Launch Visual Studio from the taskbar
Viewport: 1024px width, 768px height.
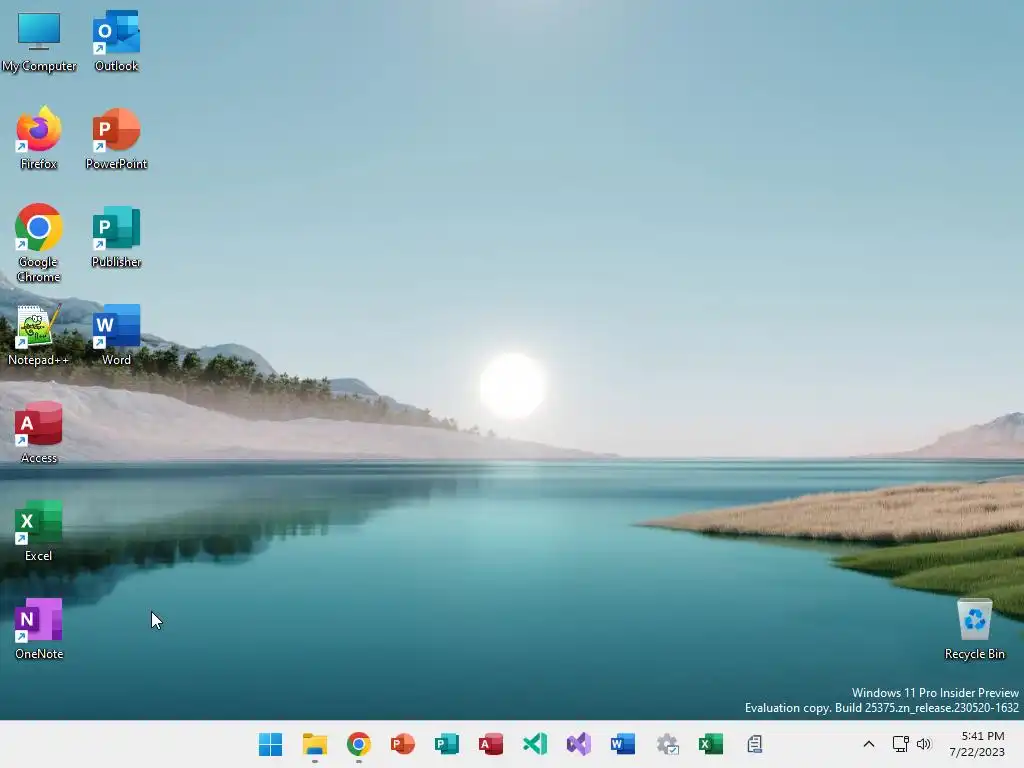579,744
